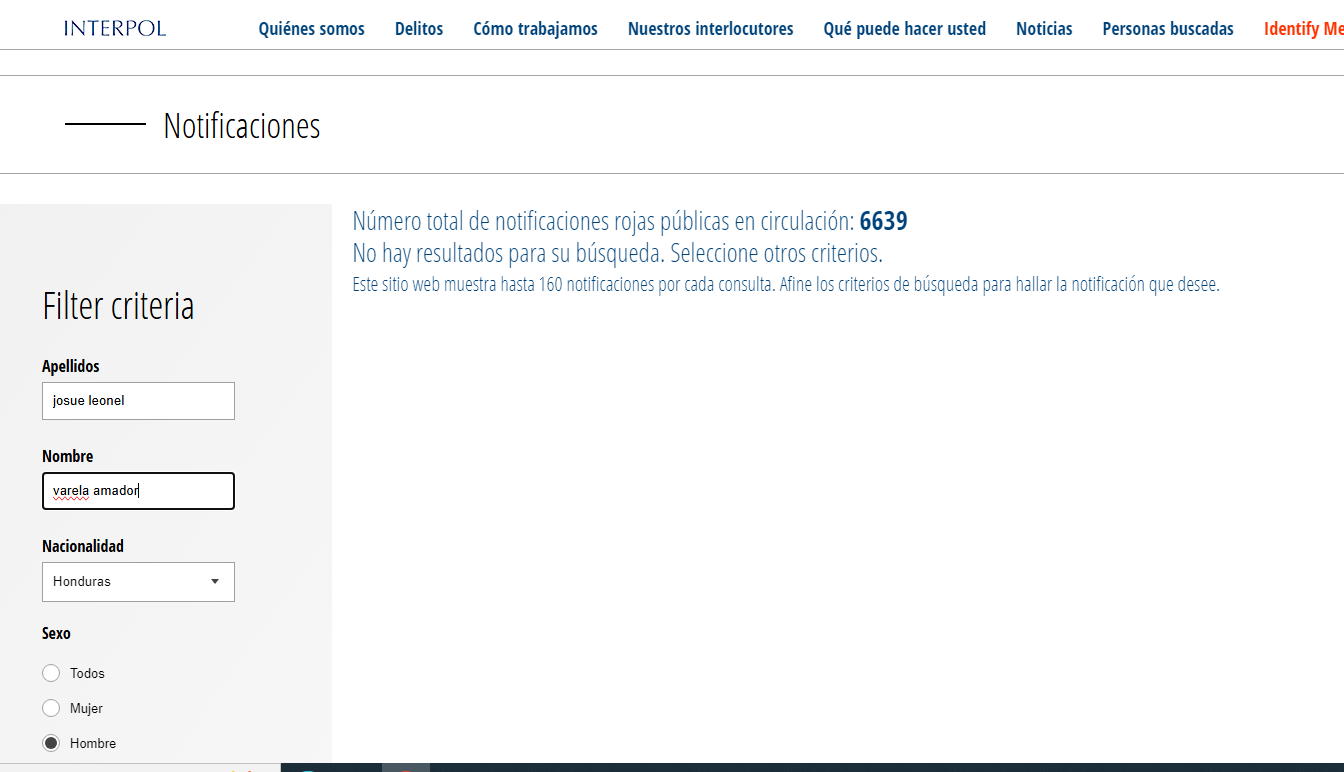Click the Apellidos text field

tap(138, 401)
